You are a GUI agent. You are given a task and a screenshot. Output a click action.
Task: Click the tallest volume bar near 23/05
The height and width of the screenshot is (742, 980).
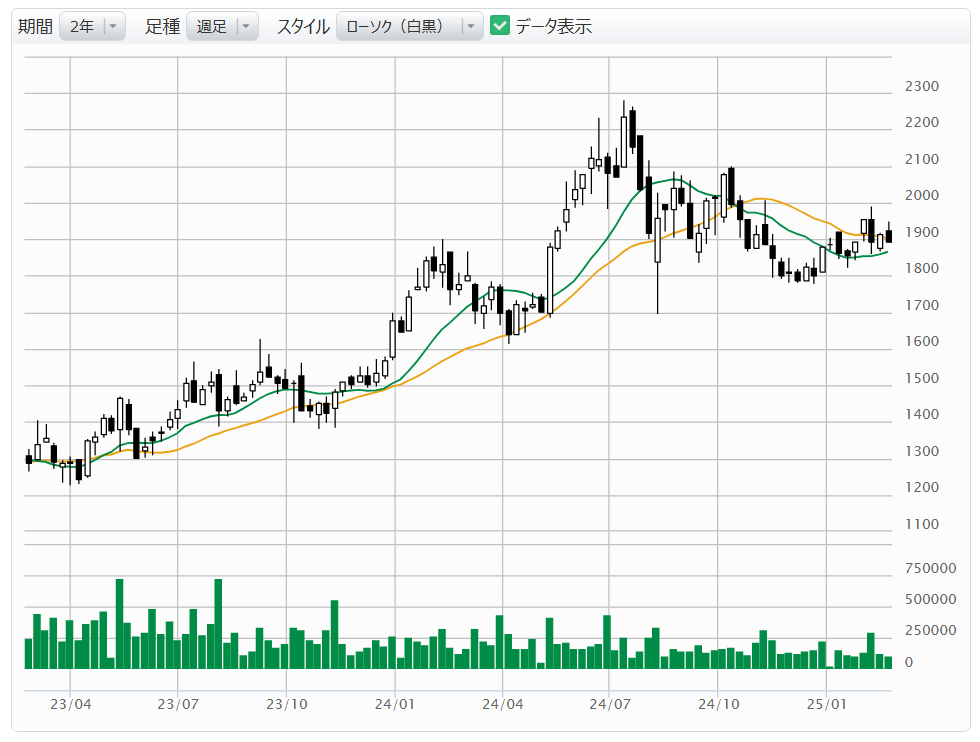119,623
